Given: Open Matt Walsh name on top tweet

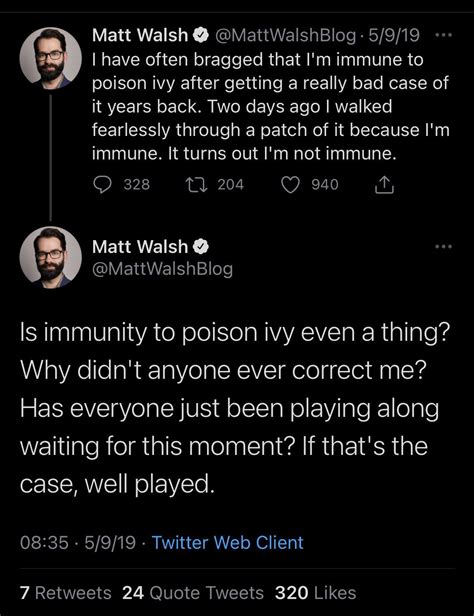Looking at the screenshot, I should 140,35.
